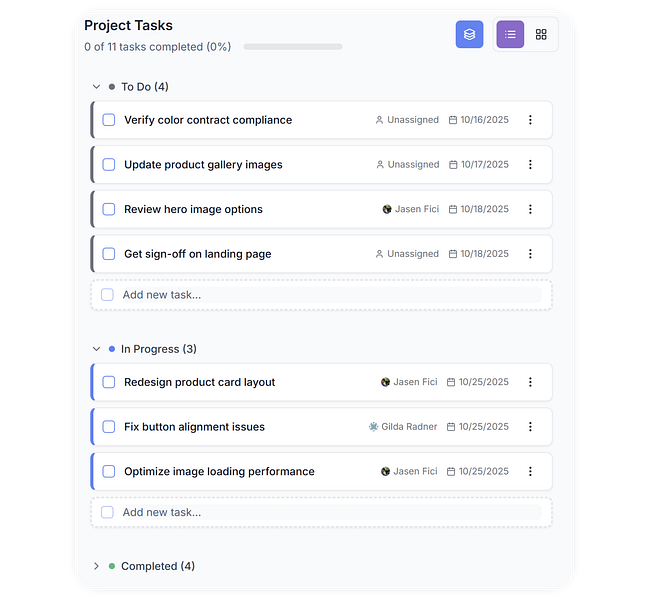
Task: Open three-dot menu for Update product gallery images
Action: [x=530, y=165]
